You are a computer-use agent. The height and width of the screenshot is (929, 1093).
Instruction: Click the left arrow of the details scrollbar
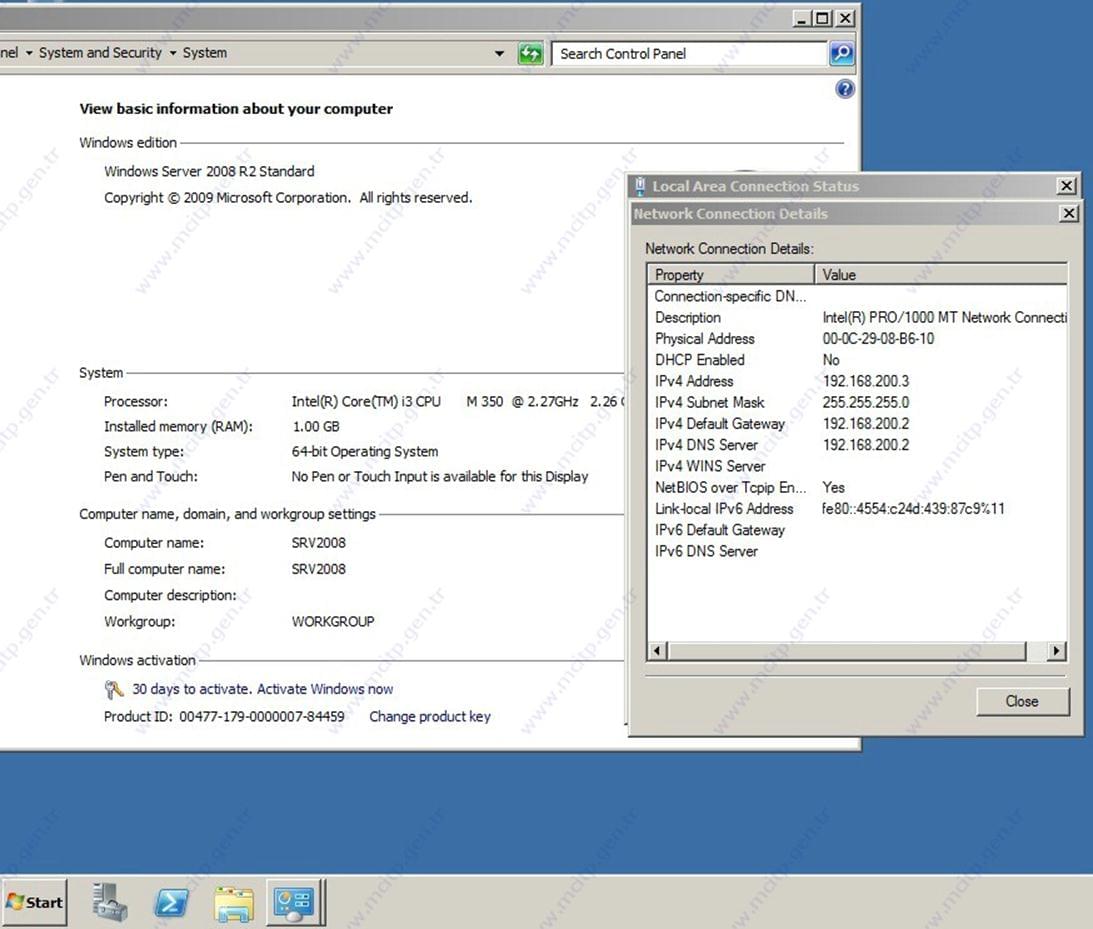[657, 651]
